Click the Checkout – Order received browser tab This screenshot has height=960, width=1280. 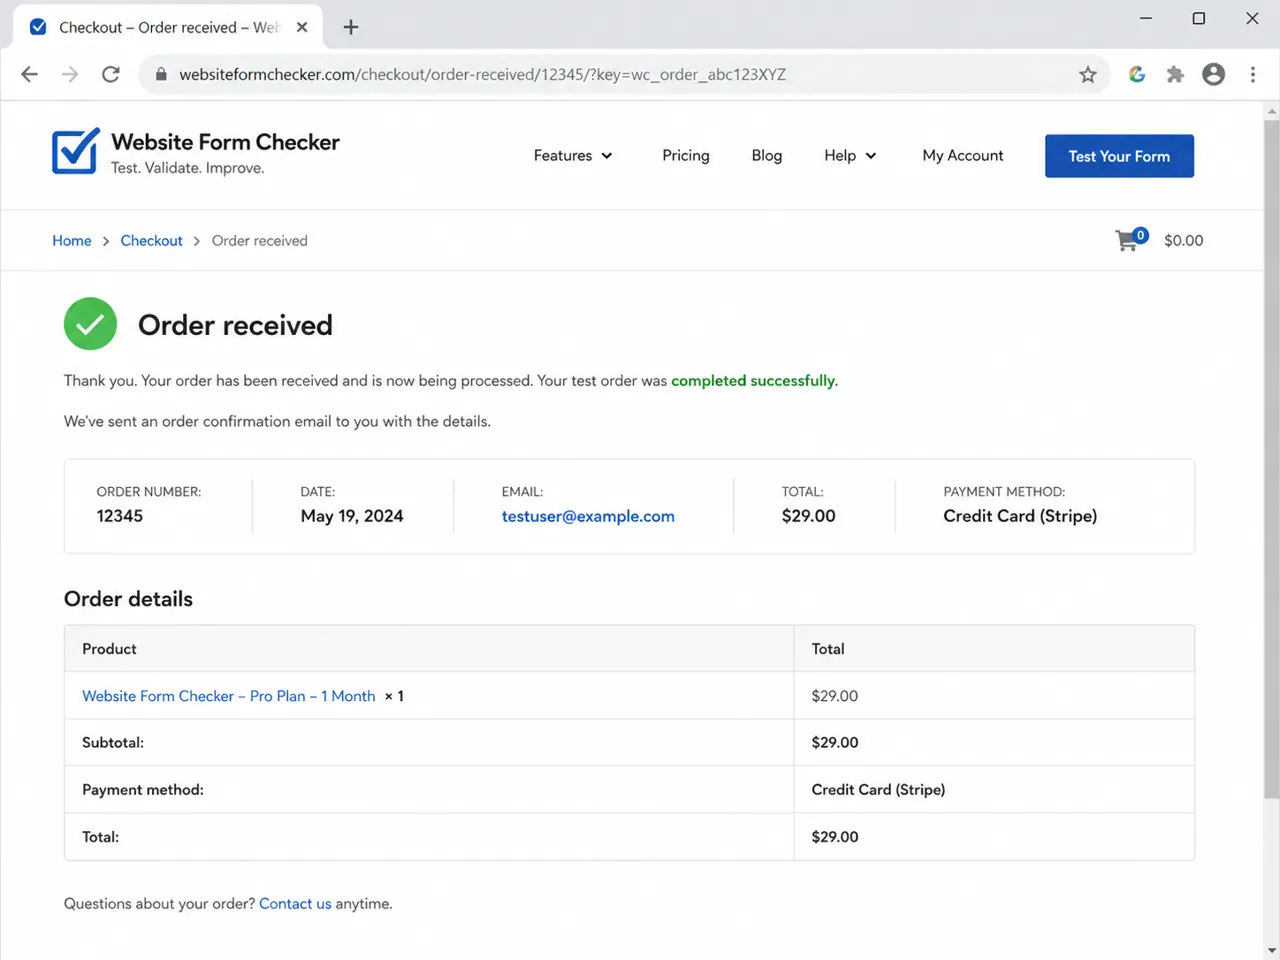[x=168, y=27]
